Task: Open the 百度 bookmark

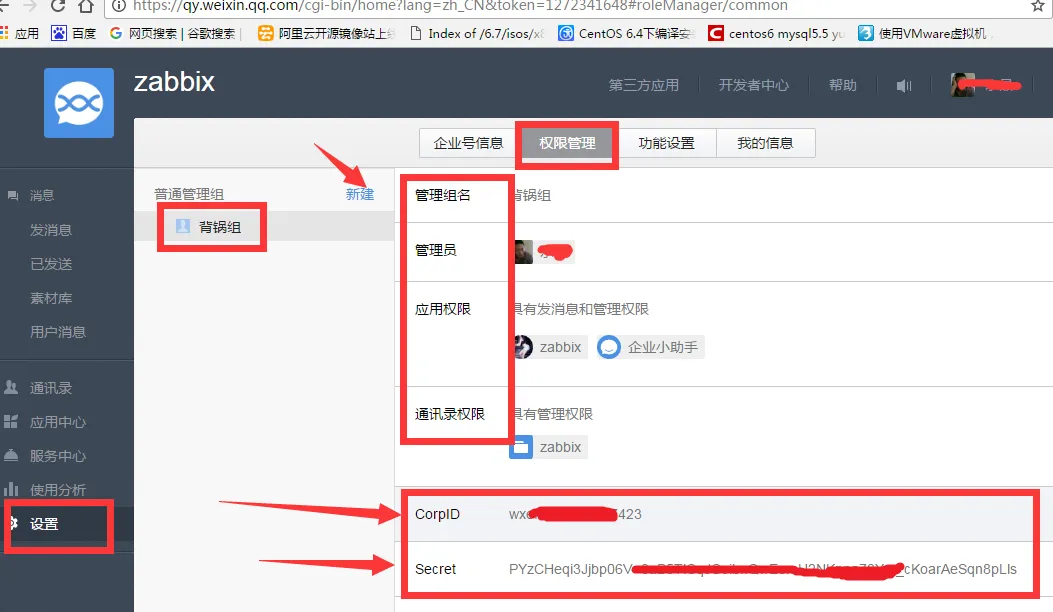Action: point(73,33)
